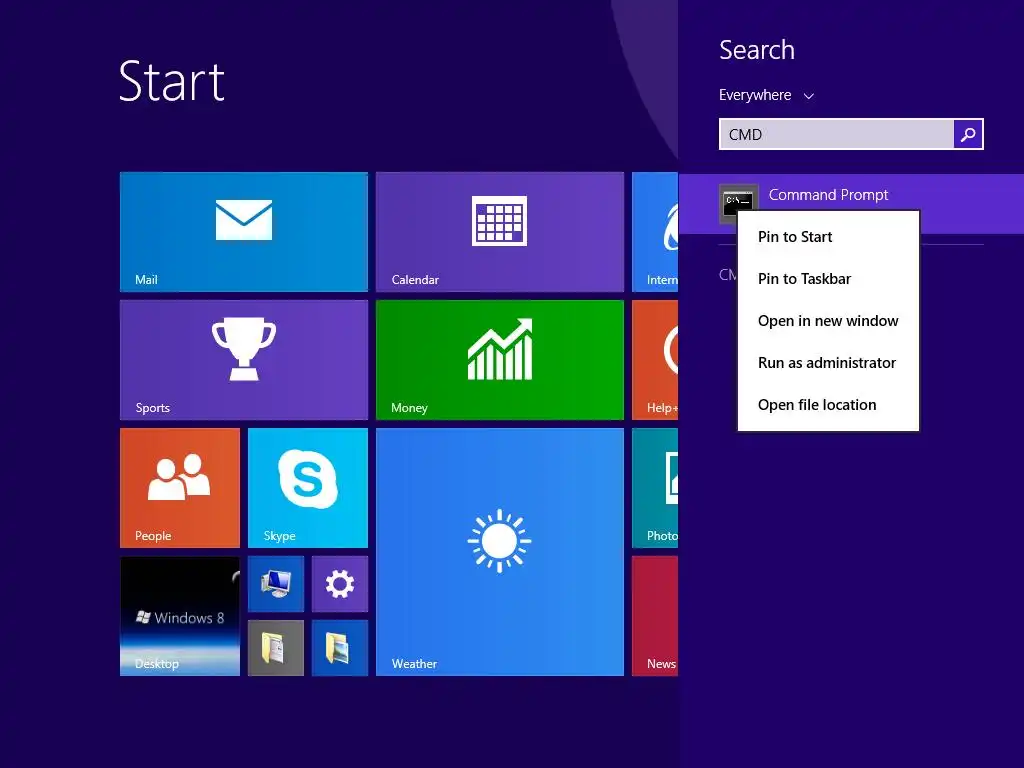The width and height of the screenshot is (1024, 768).
Task: Choose Open in new window
Action: (x=828, y=321)
